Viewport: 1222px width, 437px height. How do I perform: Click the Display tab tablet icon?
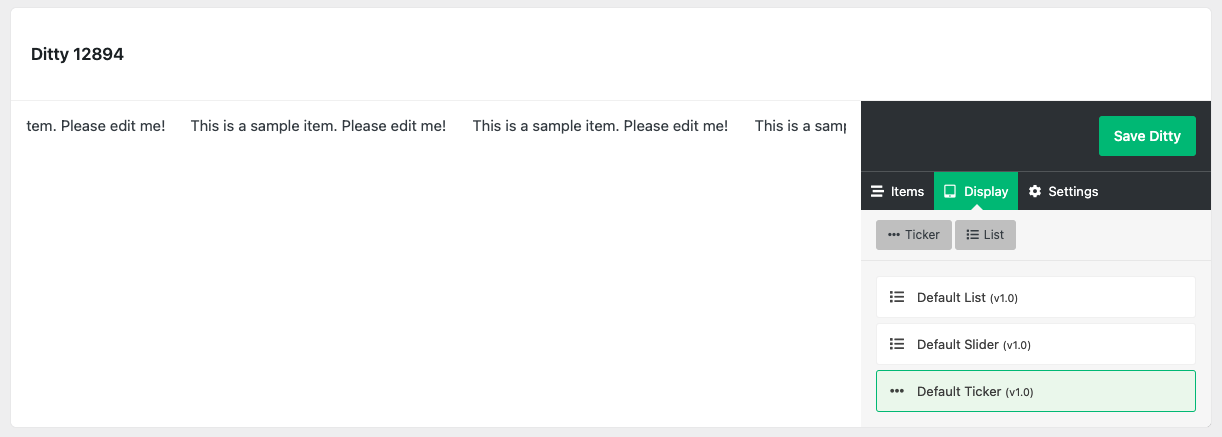pyautogui.click(x=950, y=191)
